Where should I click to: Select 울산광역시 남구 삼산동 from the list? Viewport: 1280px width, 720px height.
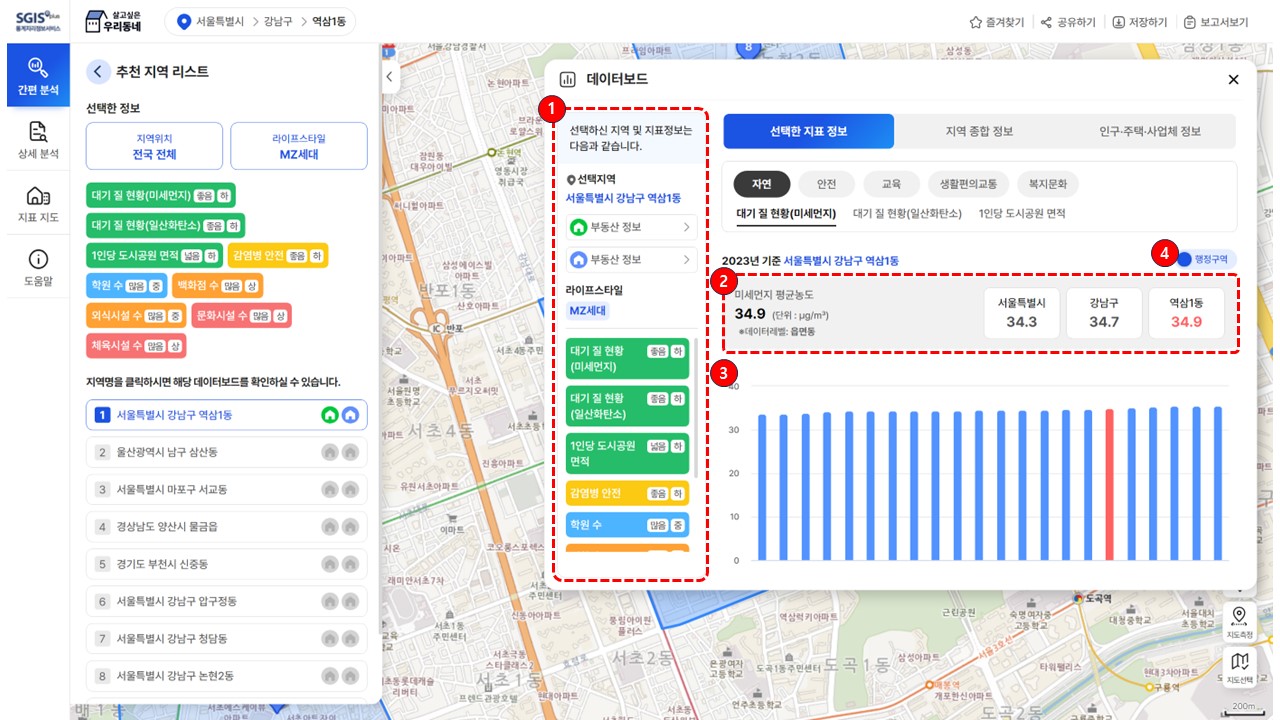pos(226,452)
